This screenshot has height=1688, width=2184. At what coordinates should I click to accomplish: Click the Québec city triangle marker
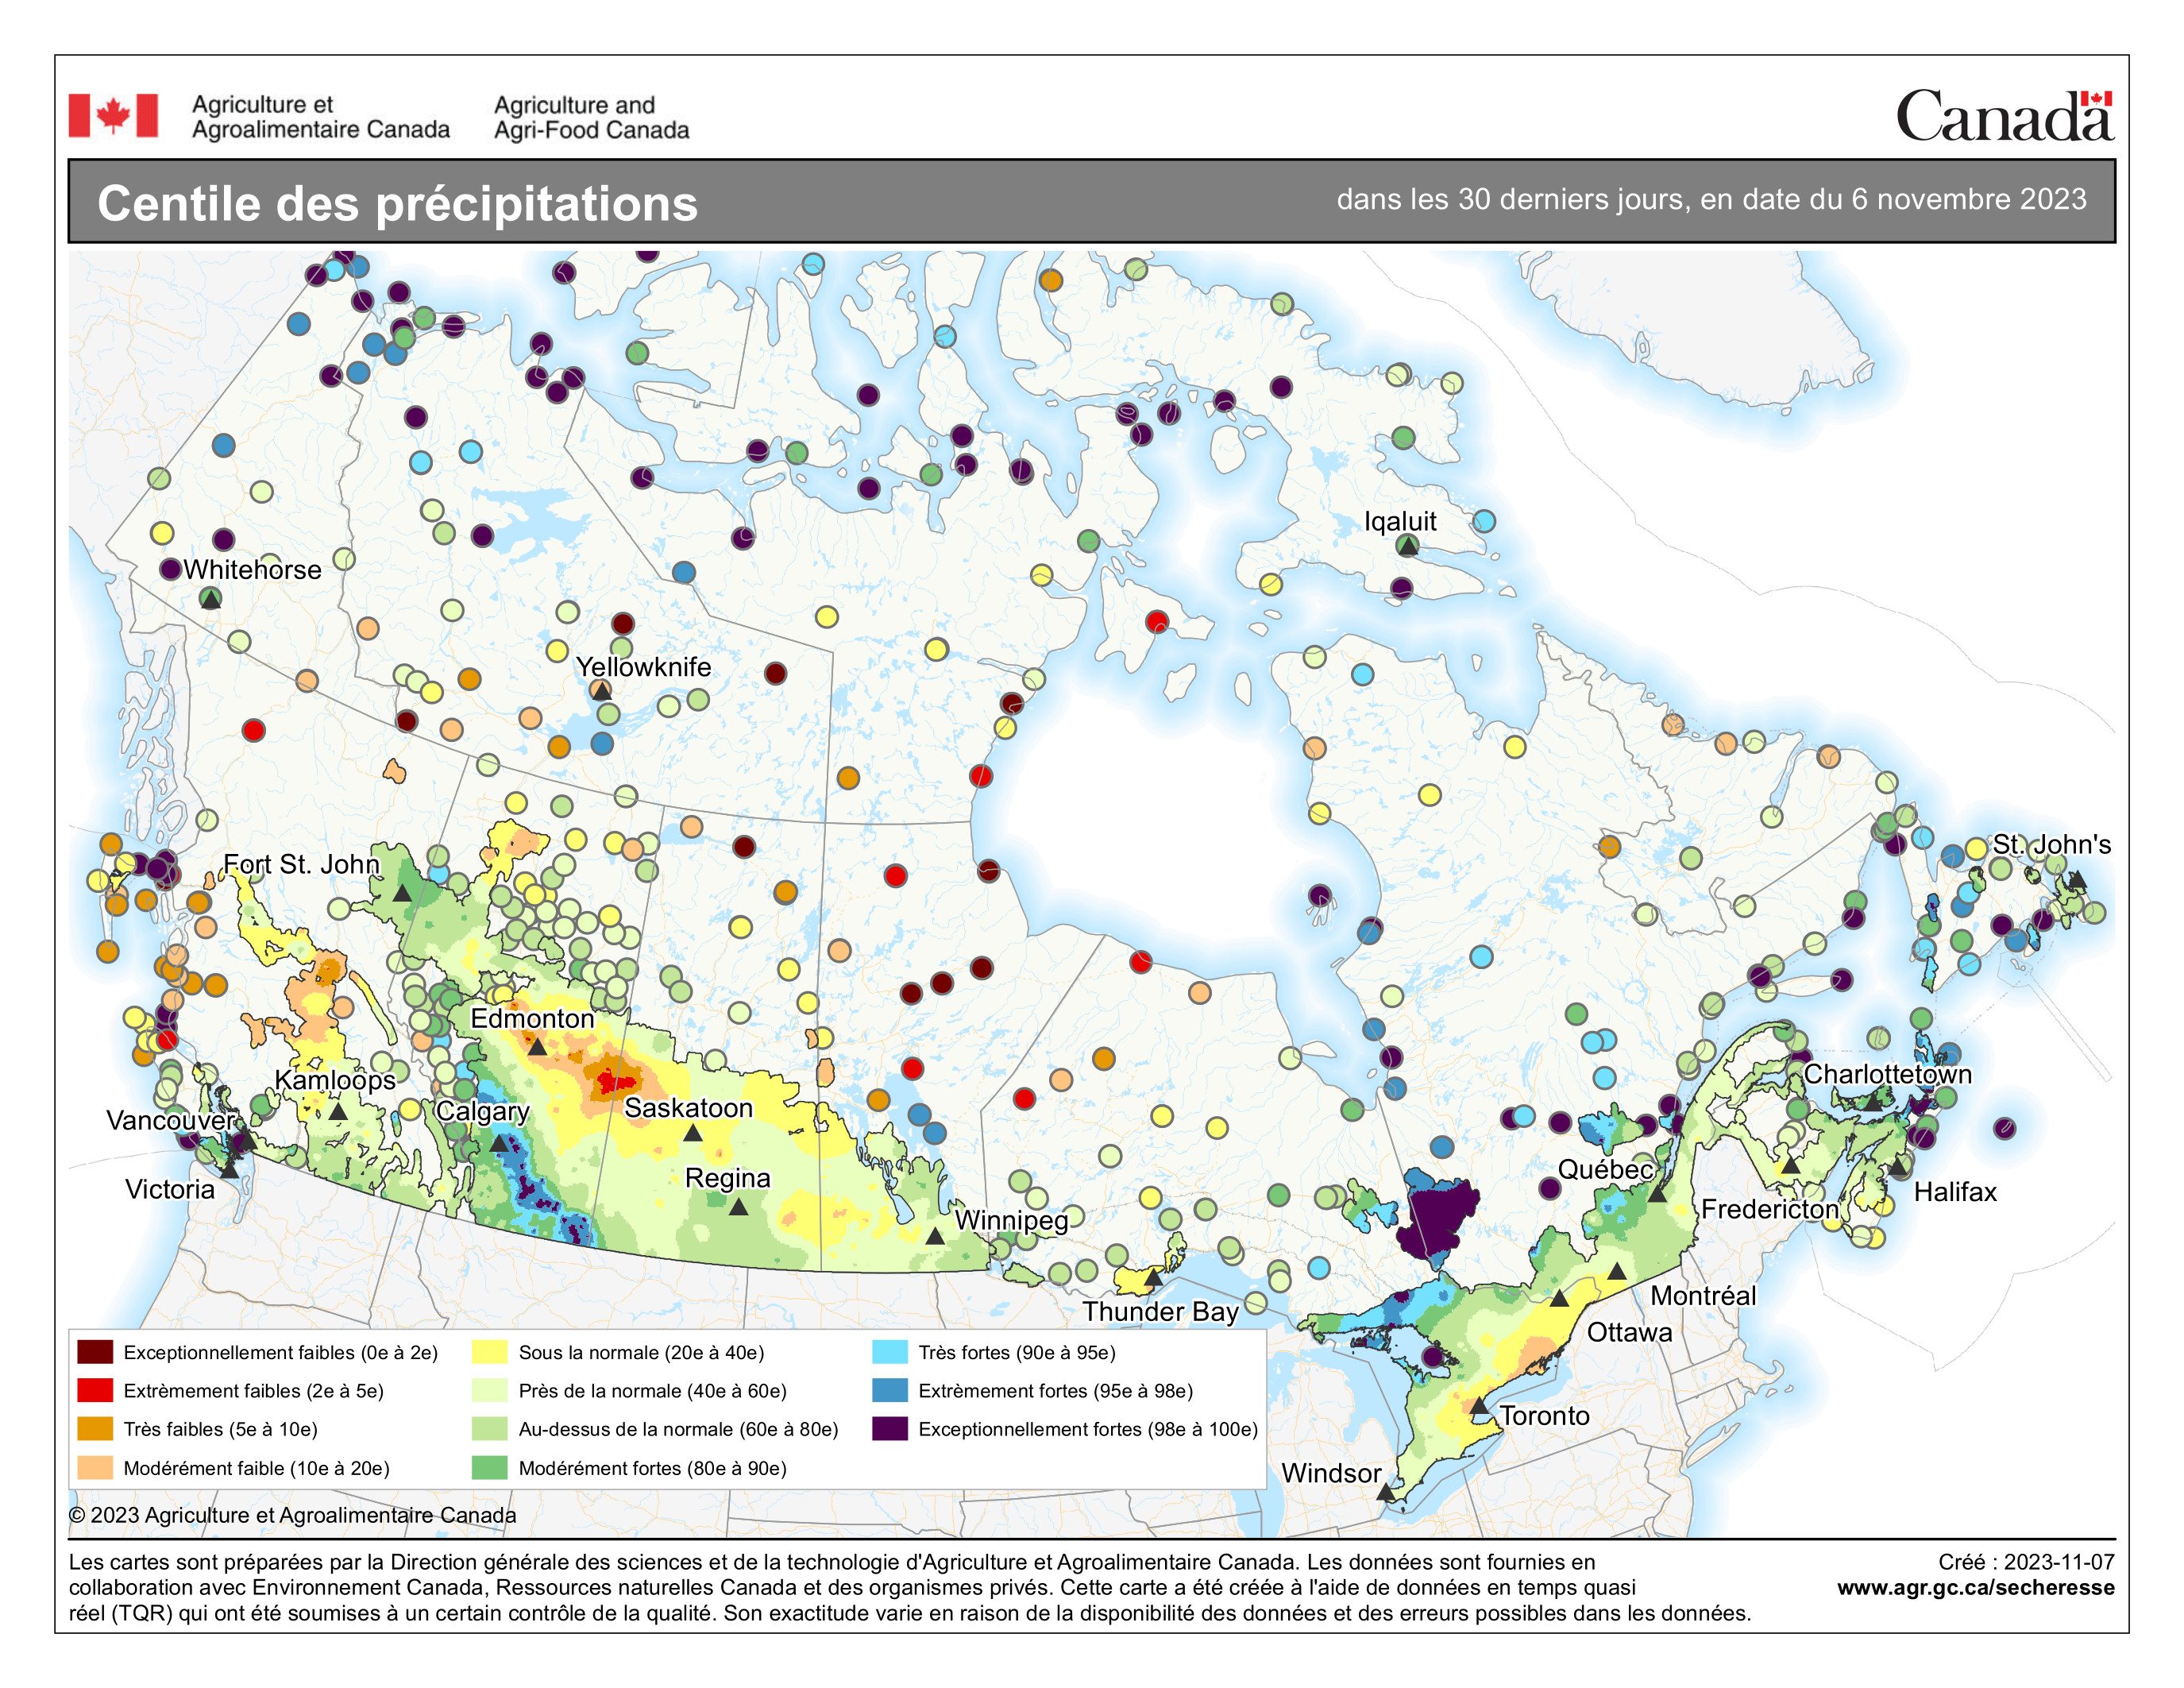1657,1194
